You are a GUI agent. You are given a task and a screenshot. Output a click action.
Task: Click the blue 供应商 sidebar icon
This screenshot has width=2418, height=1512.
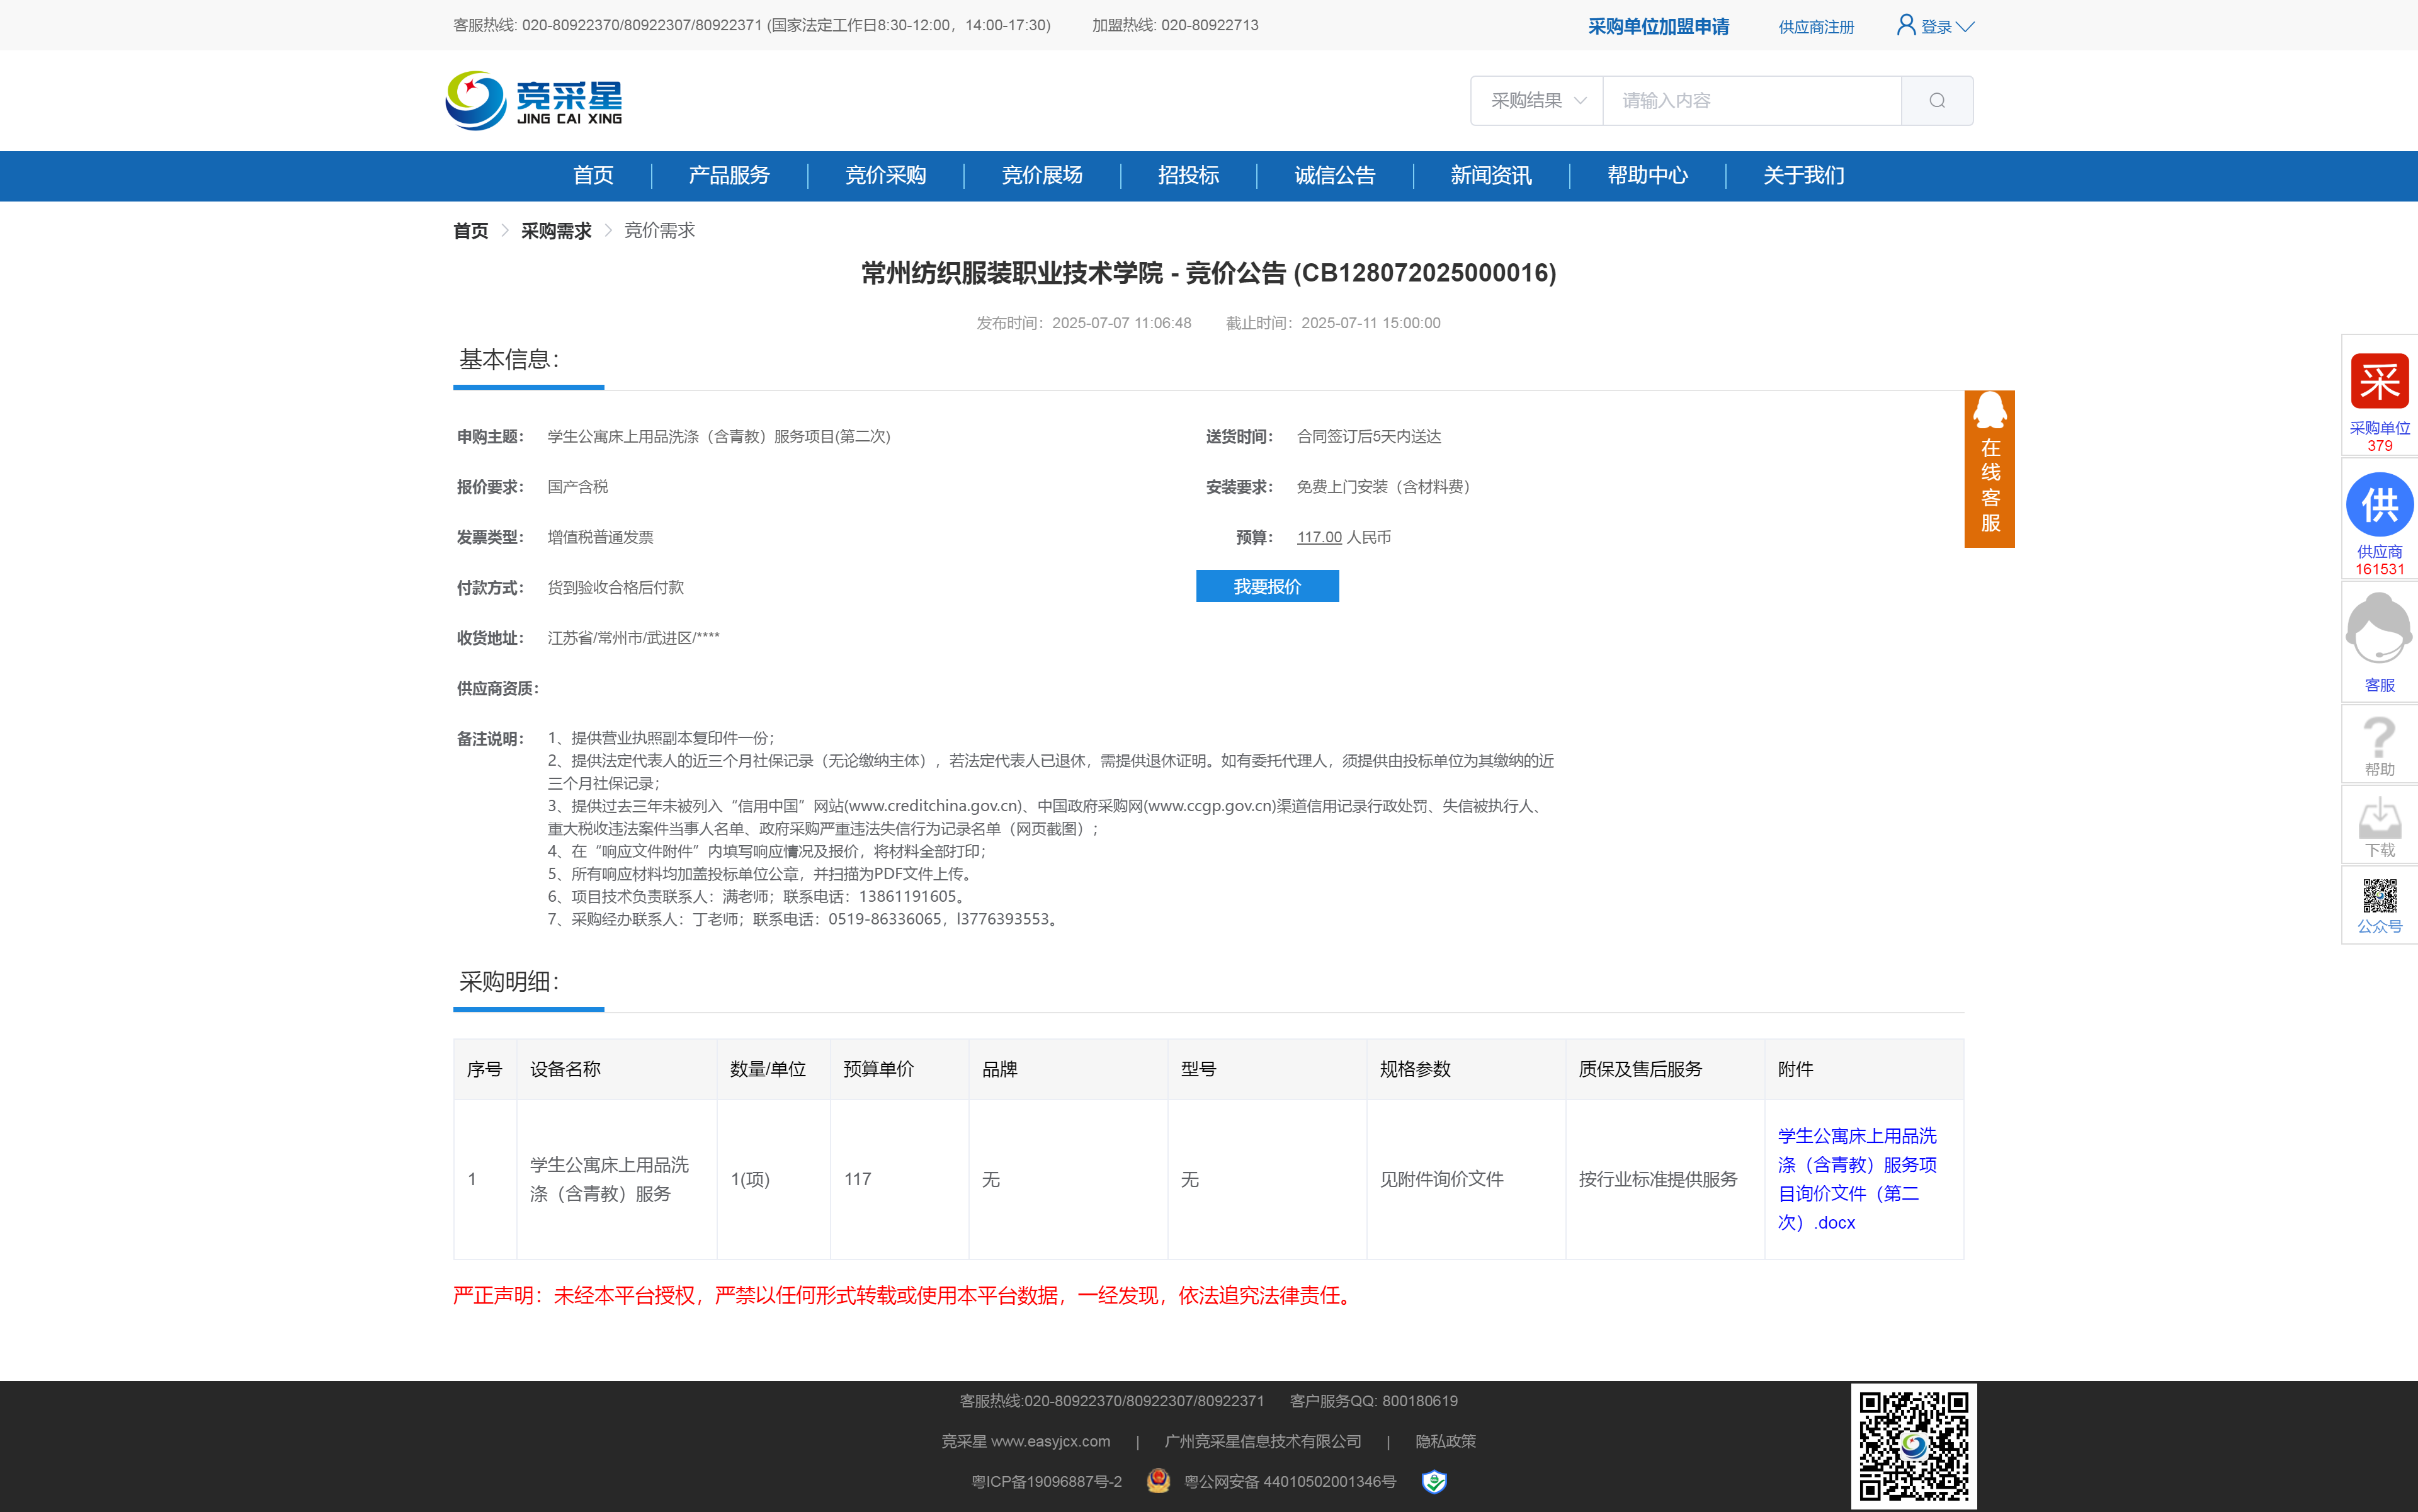[x=2379, y=505]
